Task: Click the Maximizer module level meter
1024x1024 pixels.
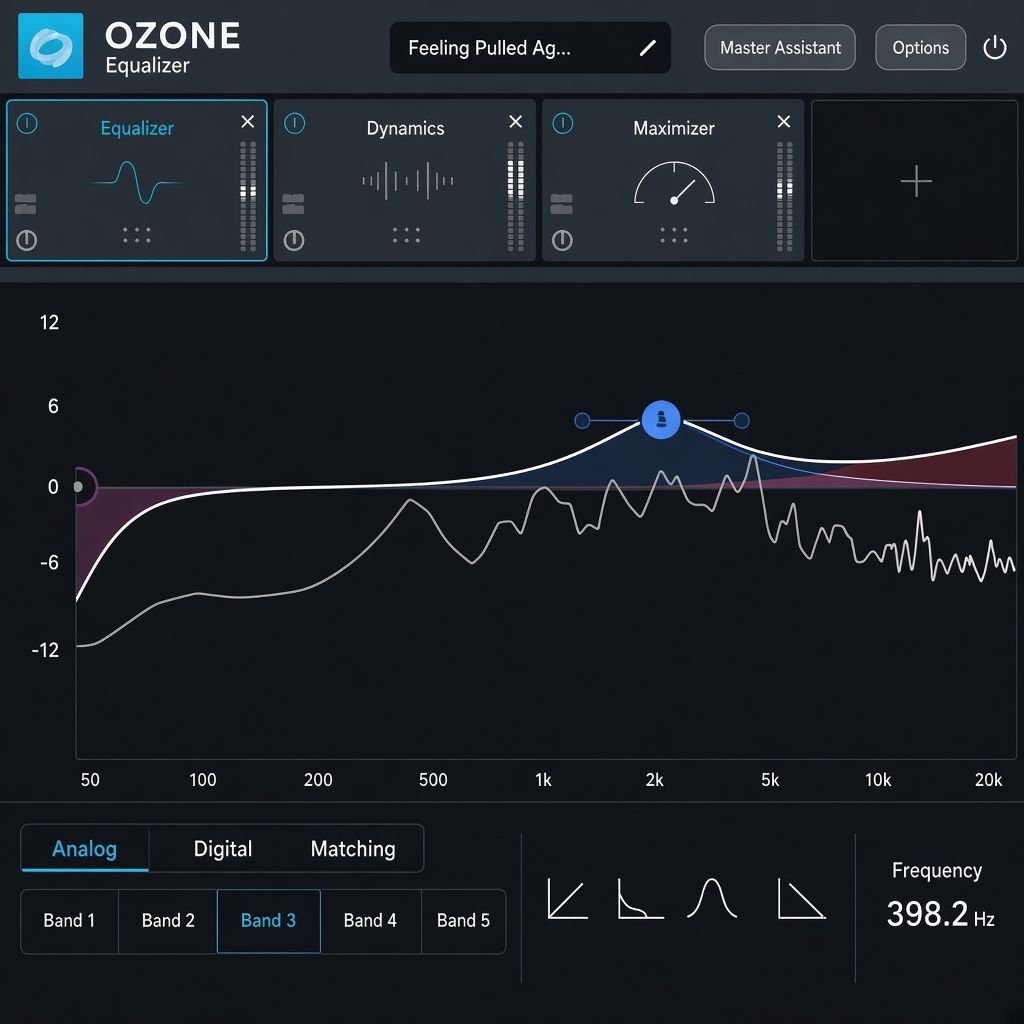Action: [784, 196]
